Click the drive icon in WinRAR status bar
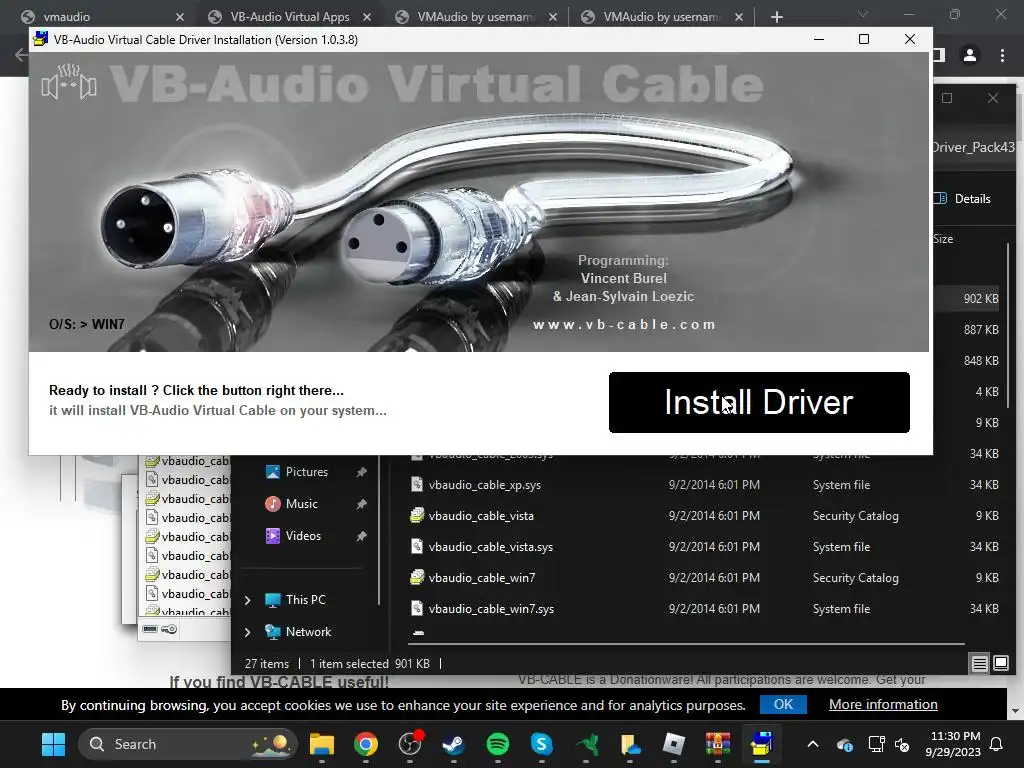The height and width of the screenshot is (768, 1024). (x=150, y=630)
